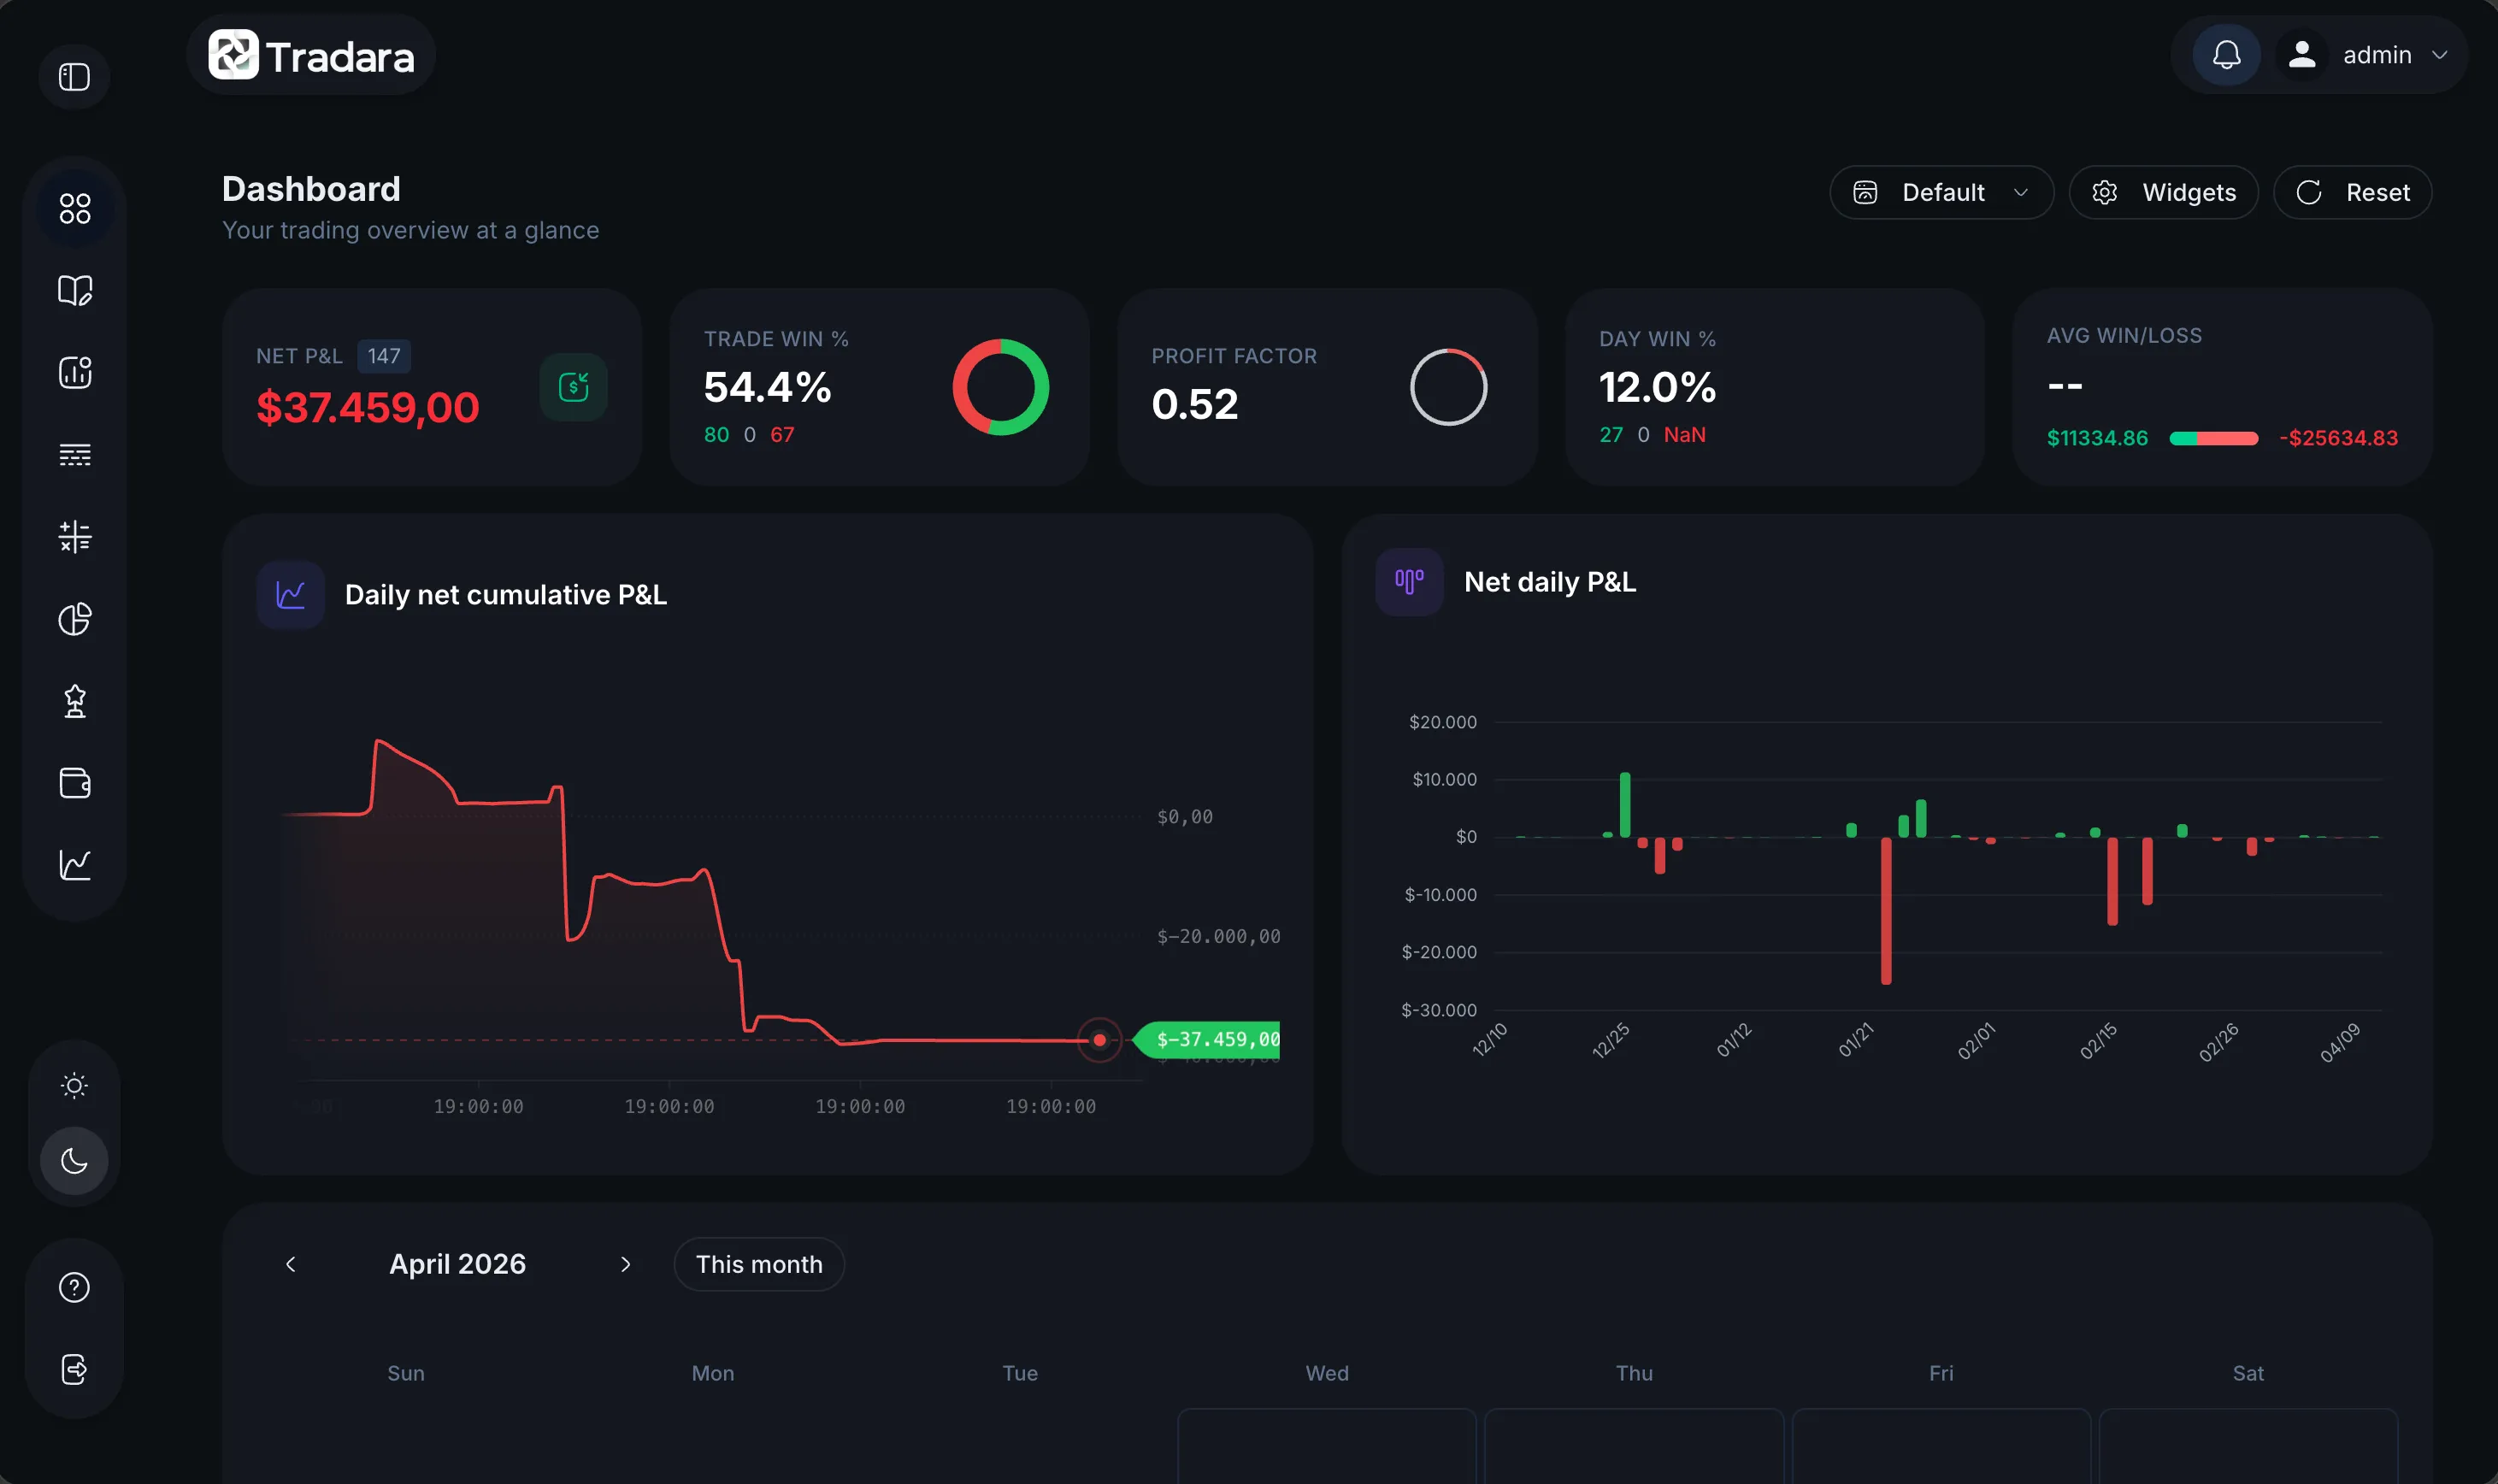This screenshot has height=1484, width=2498.
Task: Open the chess piece strategy icon
Action: point(75,701)
